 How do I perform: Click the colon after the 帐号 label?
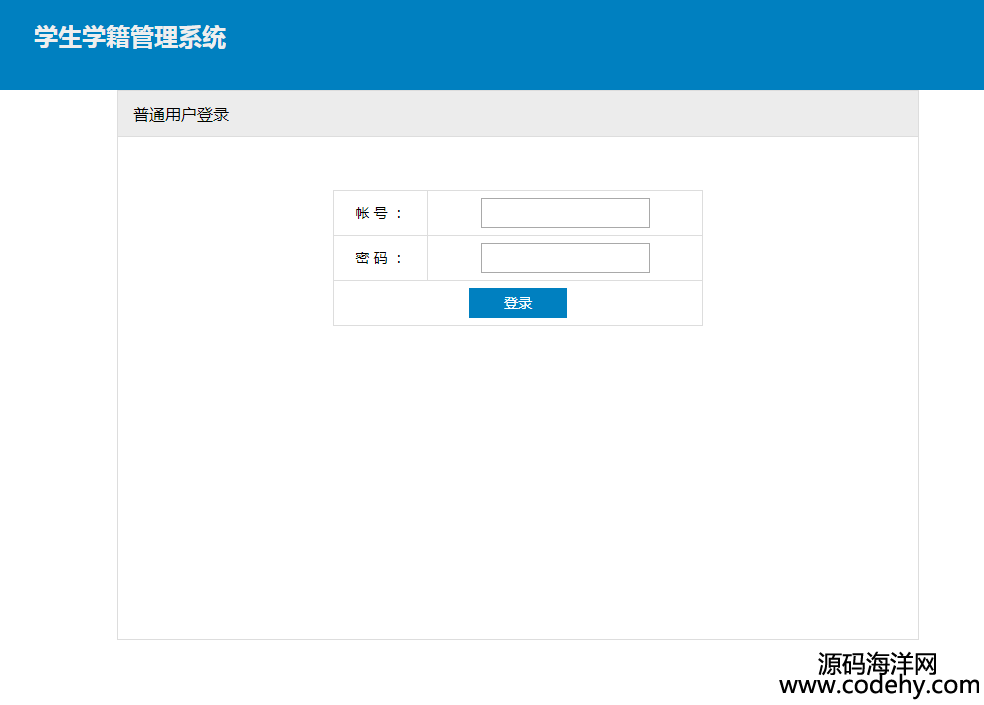399,214
